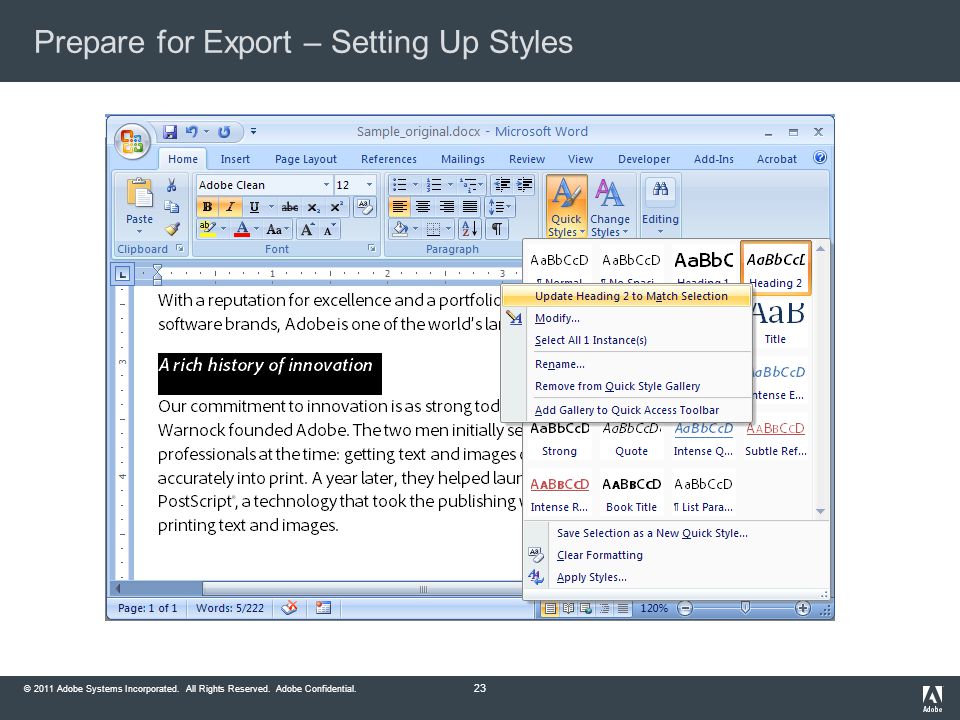960x720 pixels.
Task: Click Words: 5/222 in status bar
Action: click(x=230, y=609)
